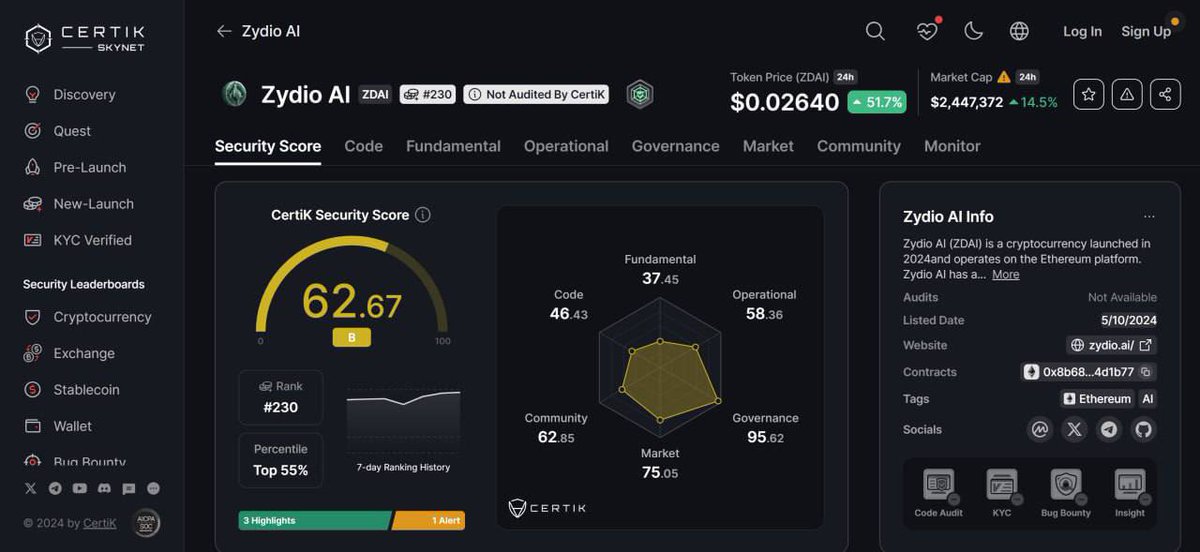The height and width of the screenshot is (552, 1200).
Task: Open the language globe icon
Action: (1019, 31)
